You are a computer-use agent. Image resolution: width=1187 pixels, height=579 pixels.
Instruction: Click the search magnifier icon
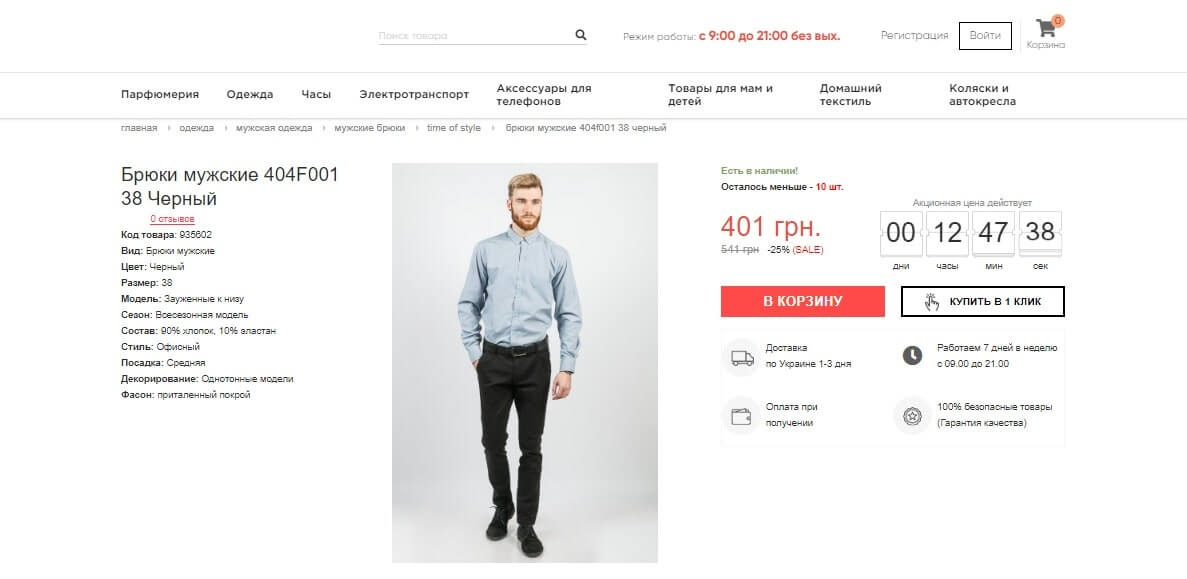pos(580,35)
